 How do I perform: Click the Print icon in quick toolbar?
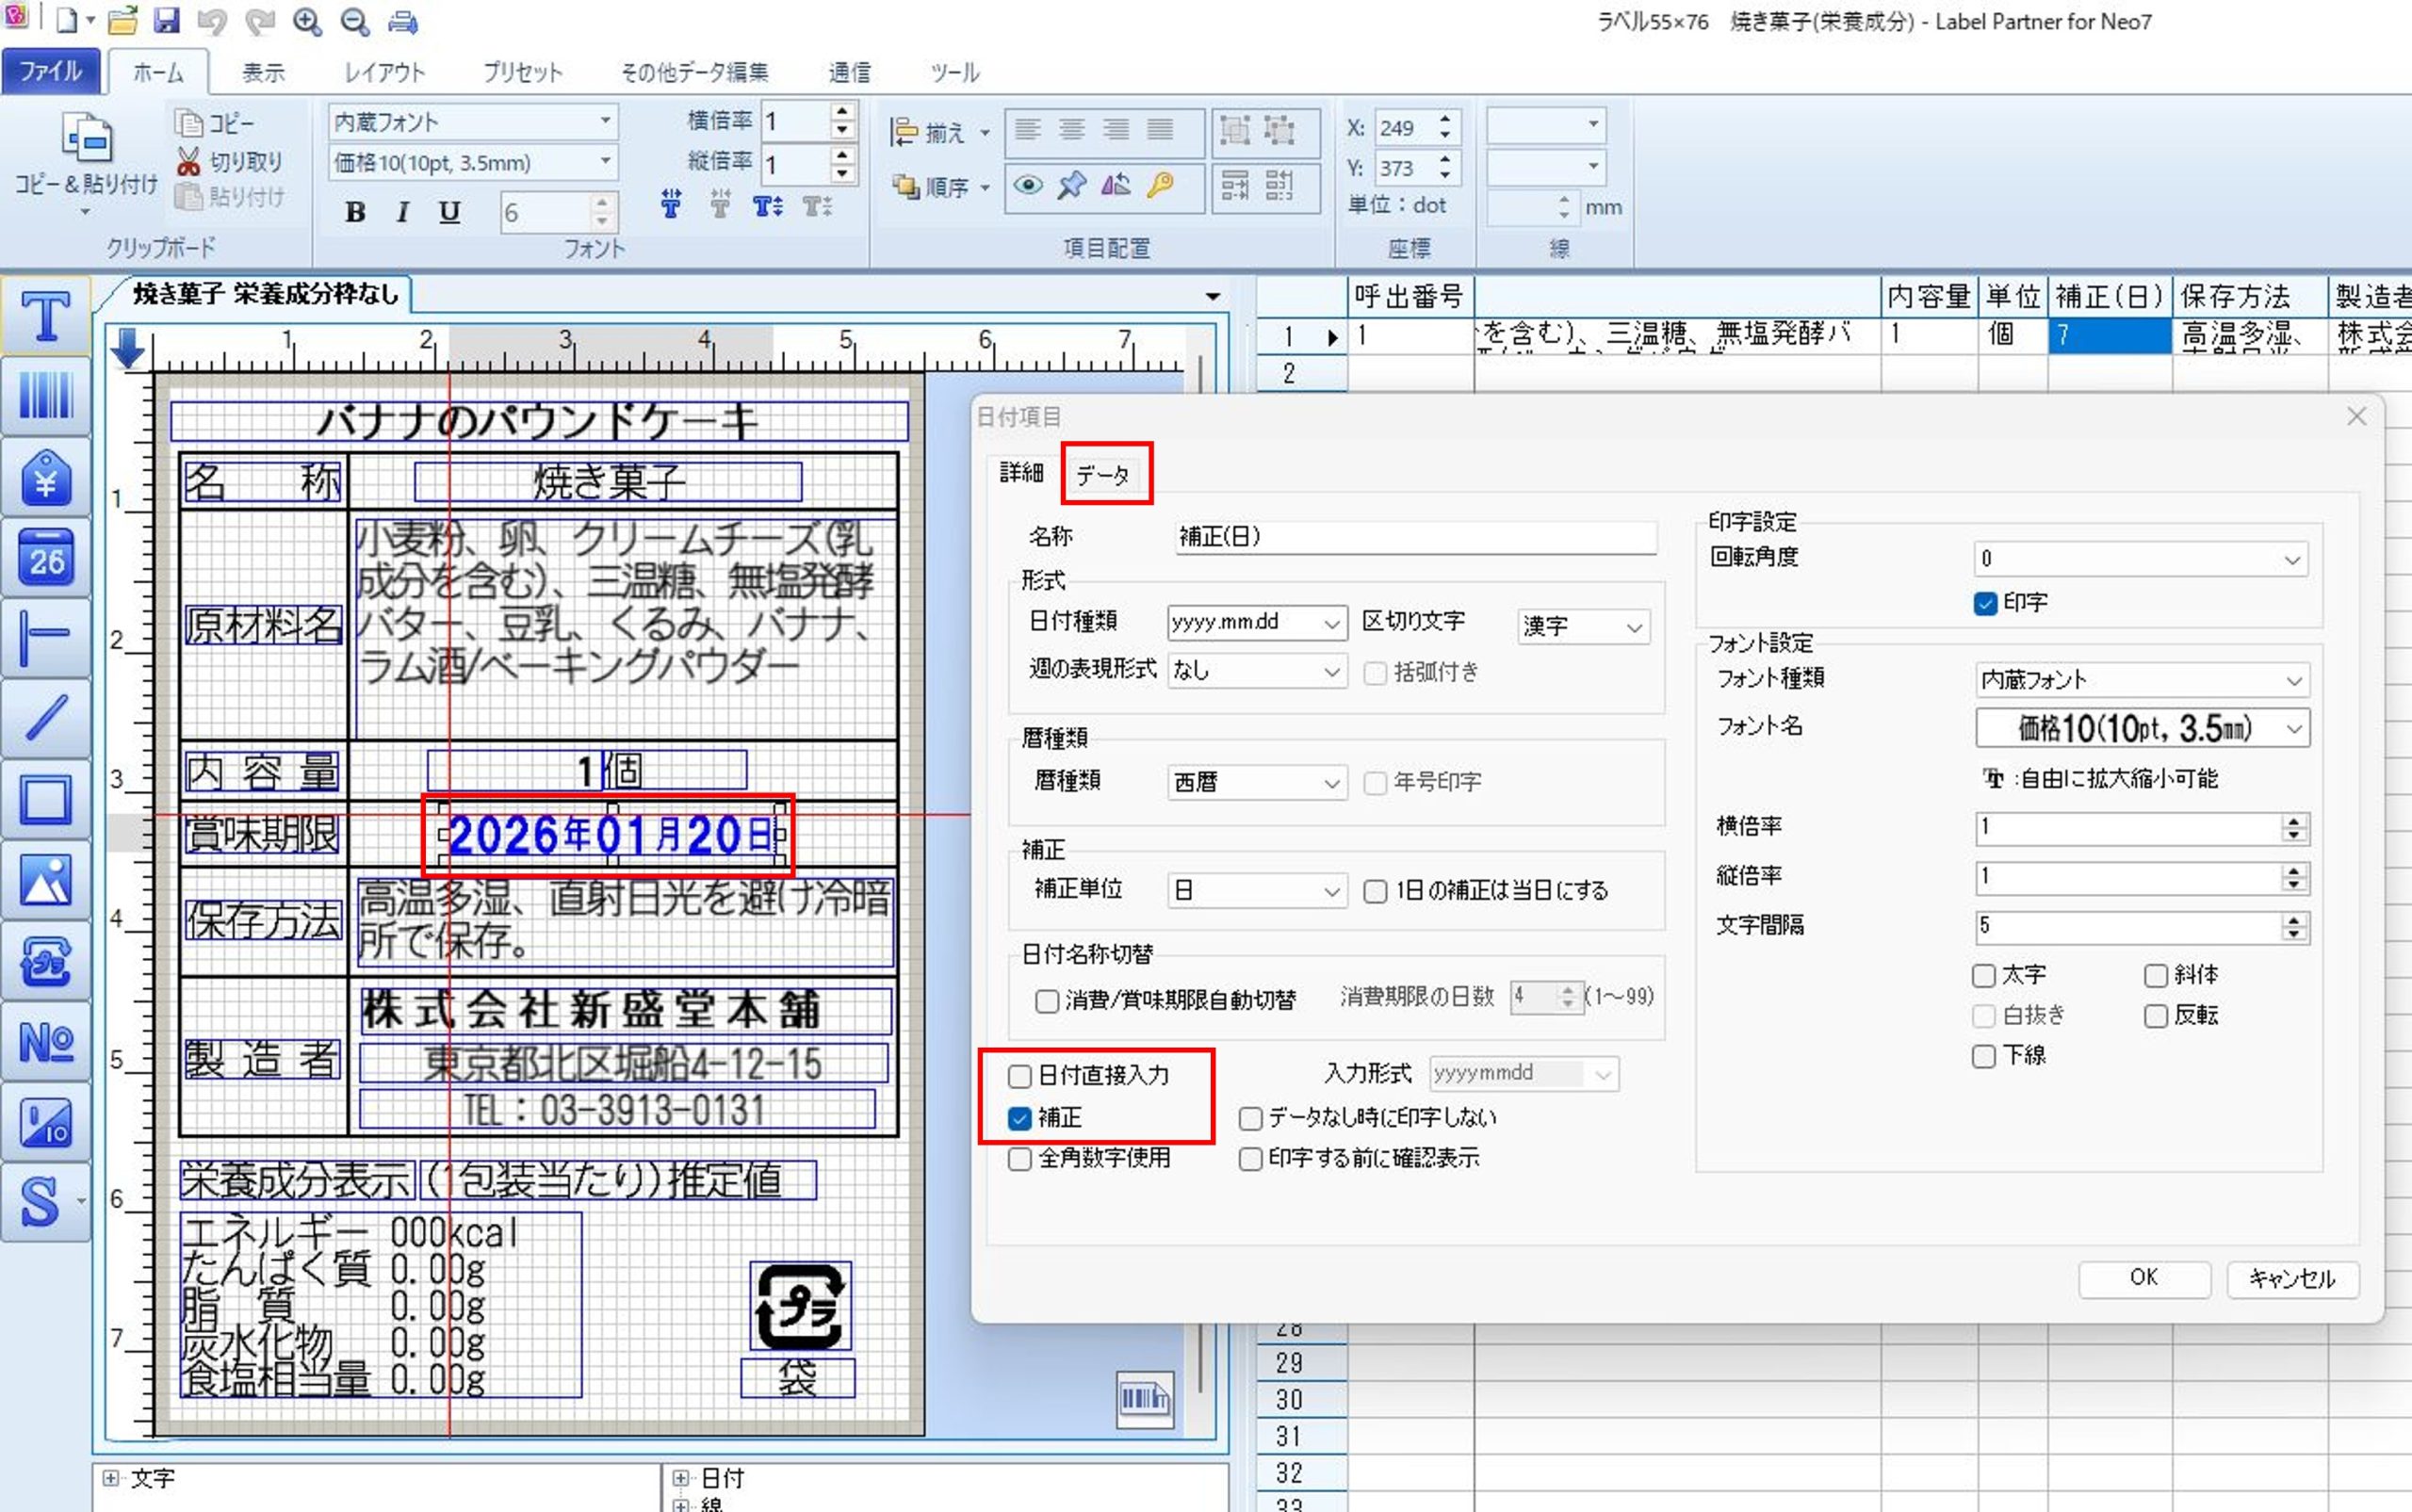402,21
